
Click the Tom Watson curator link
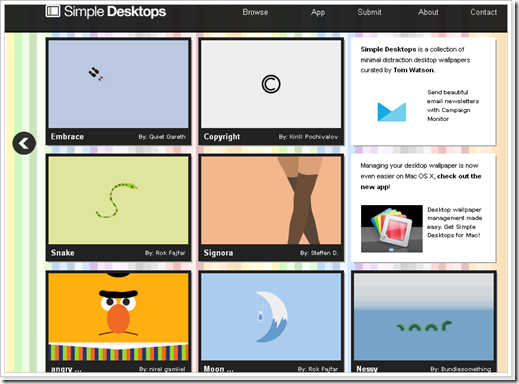(414, 70)
